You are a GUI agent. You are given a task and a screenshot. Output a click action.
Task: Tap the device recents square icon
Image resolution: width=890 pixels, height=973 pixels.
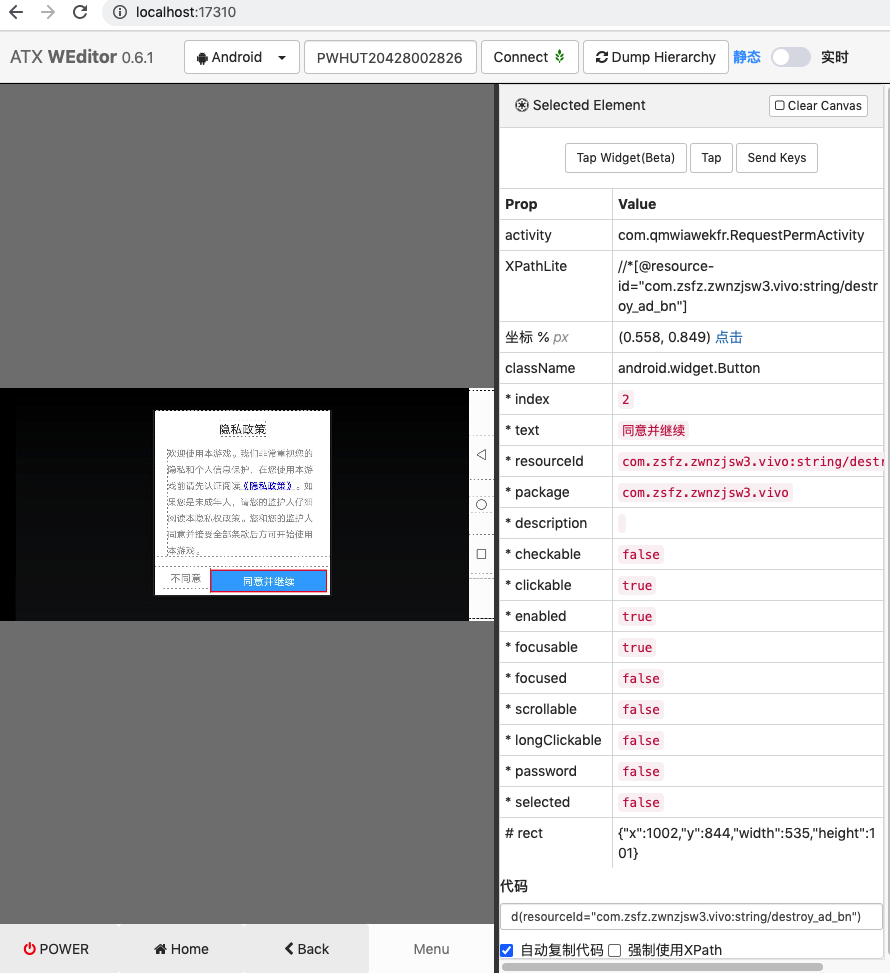click(481, 554)
